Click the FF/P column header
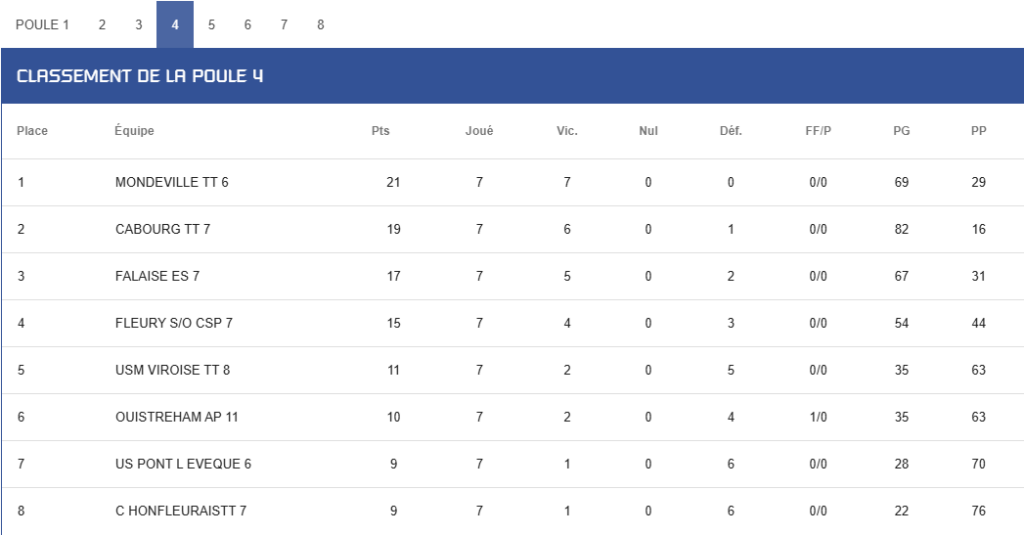 (818, 131)
